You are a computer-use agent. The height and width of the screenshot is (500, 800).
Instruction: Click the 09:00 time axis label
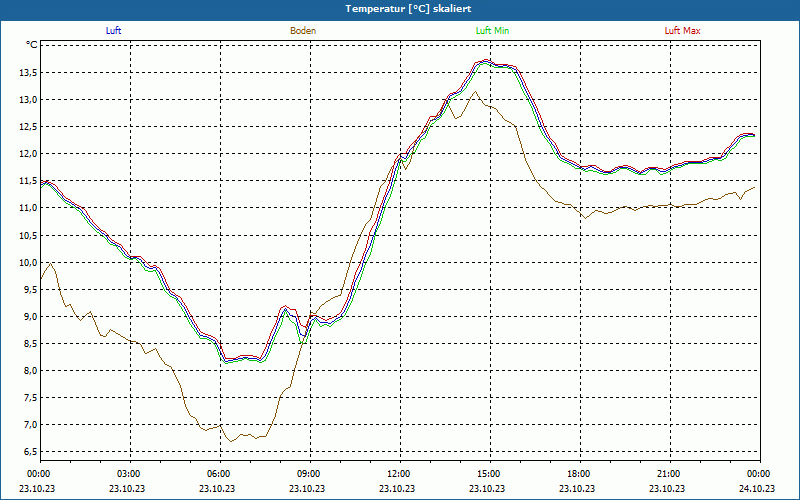[x=310, y=473]
